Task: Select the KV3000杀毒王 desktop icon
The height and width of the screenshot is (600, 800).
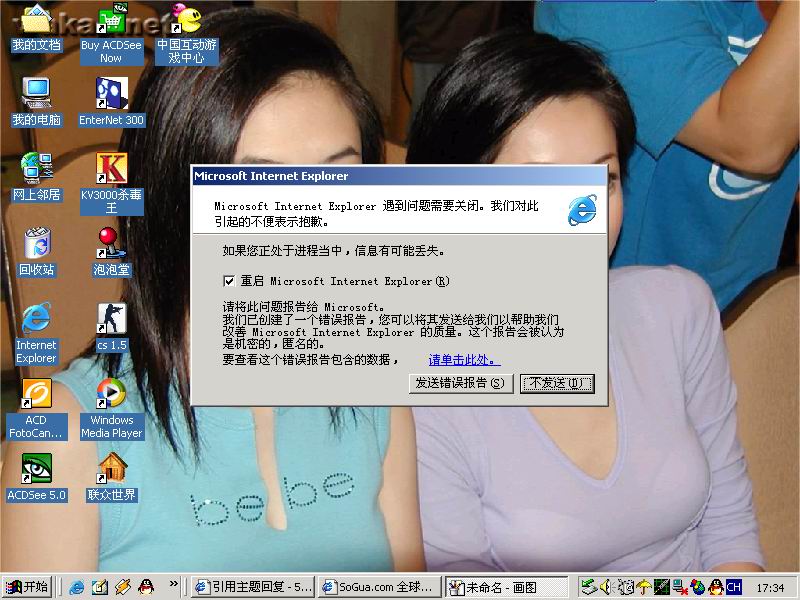Action: (x=111, y=184)
